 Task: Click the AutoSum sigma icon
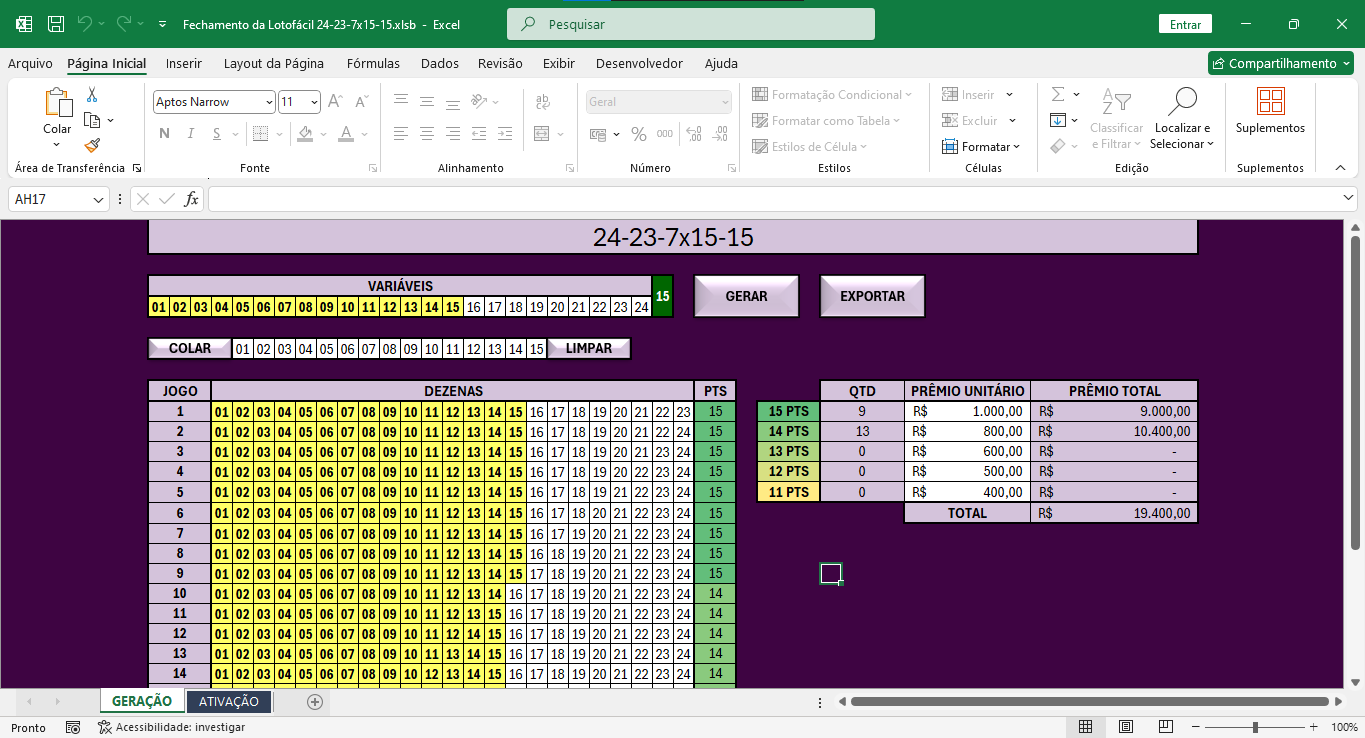click(x=1058, y=95)
